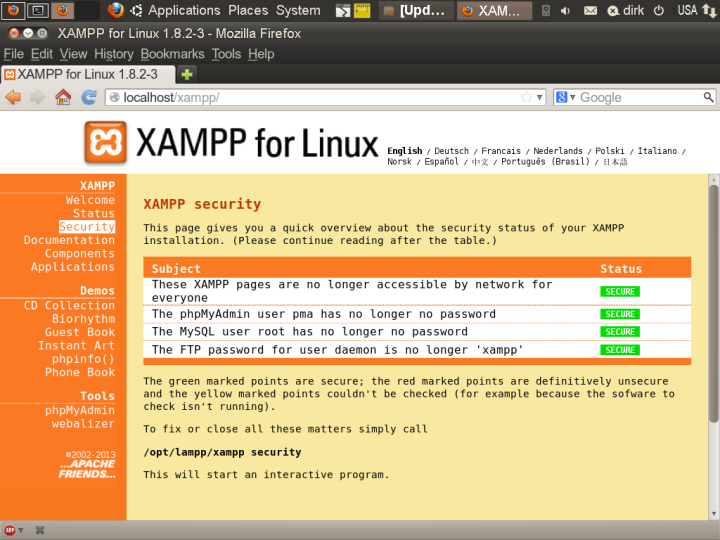Click the page's vertical scrollbar
The width and height of the screenshot is (720, 540).
point(713,300)
